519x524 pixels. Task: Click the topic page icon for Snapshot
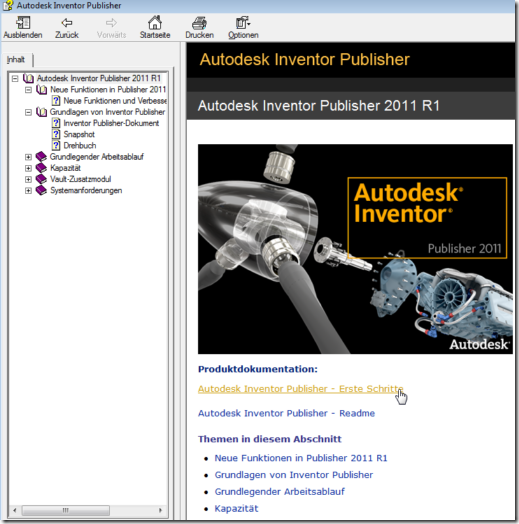coord(56,134)
